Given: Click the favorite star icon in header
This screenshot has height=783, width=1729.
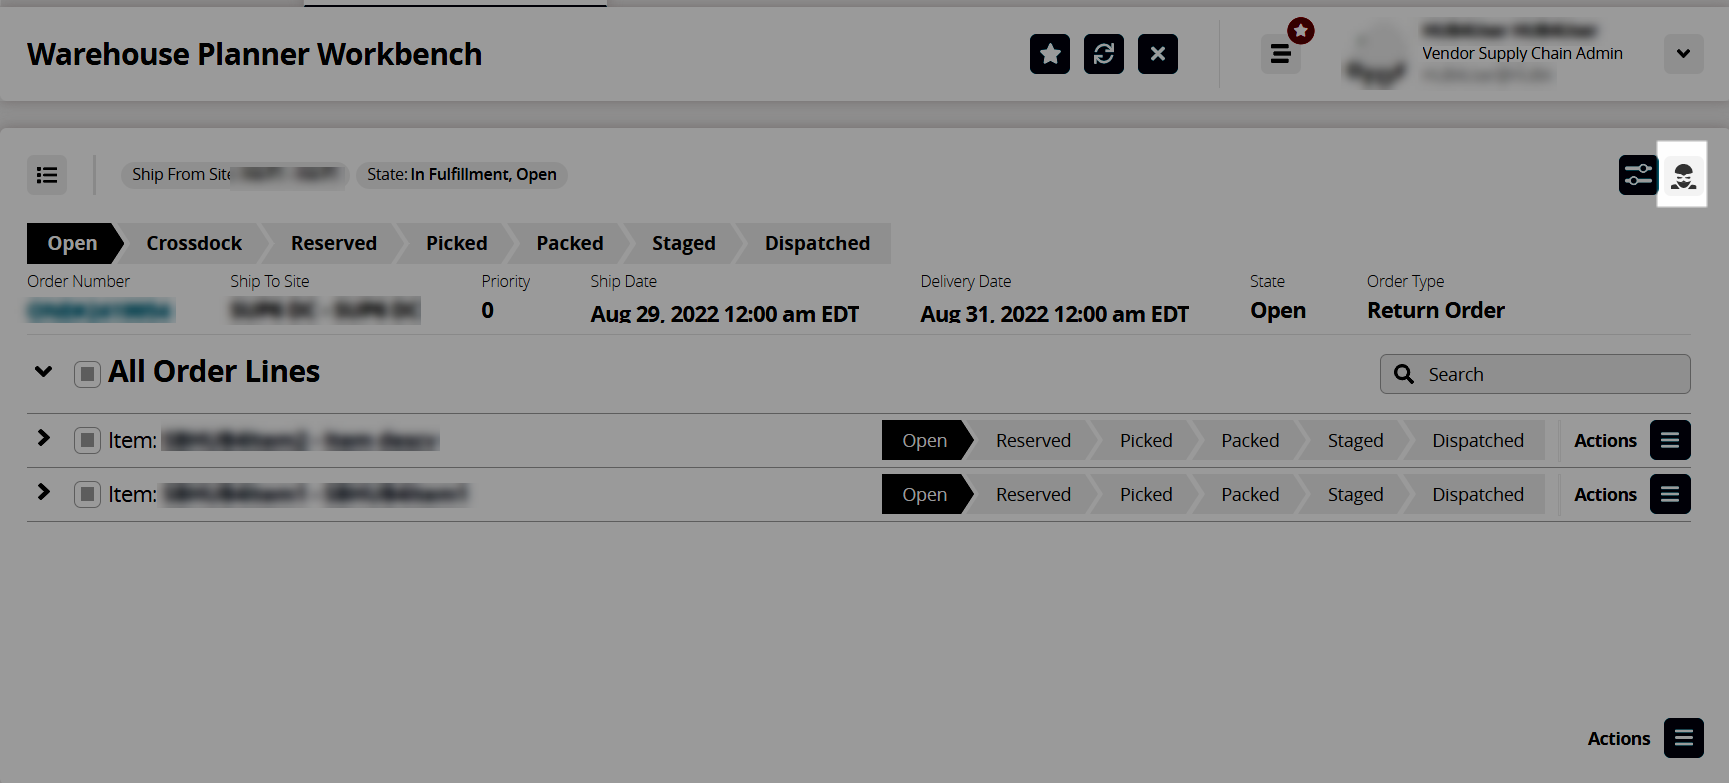Looking at the screenshot, I should coord(1049,54).
